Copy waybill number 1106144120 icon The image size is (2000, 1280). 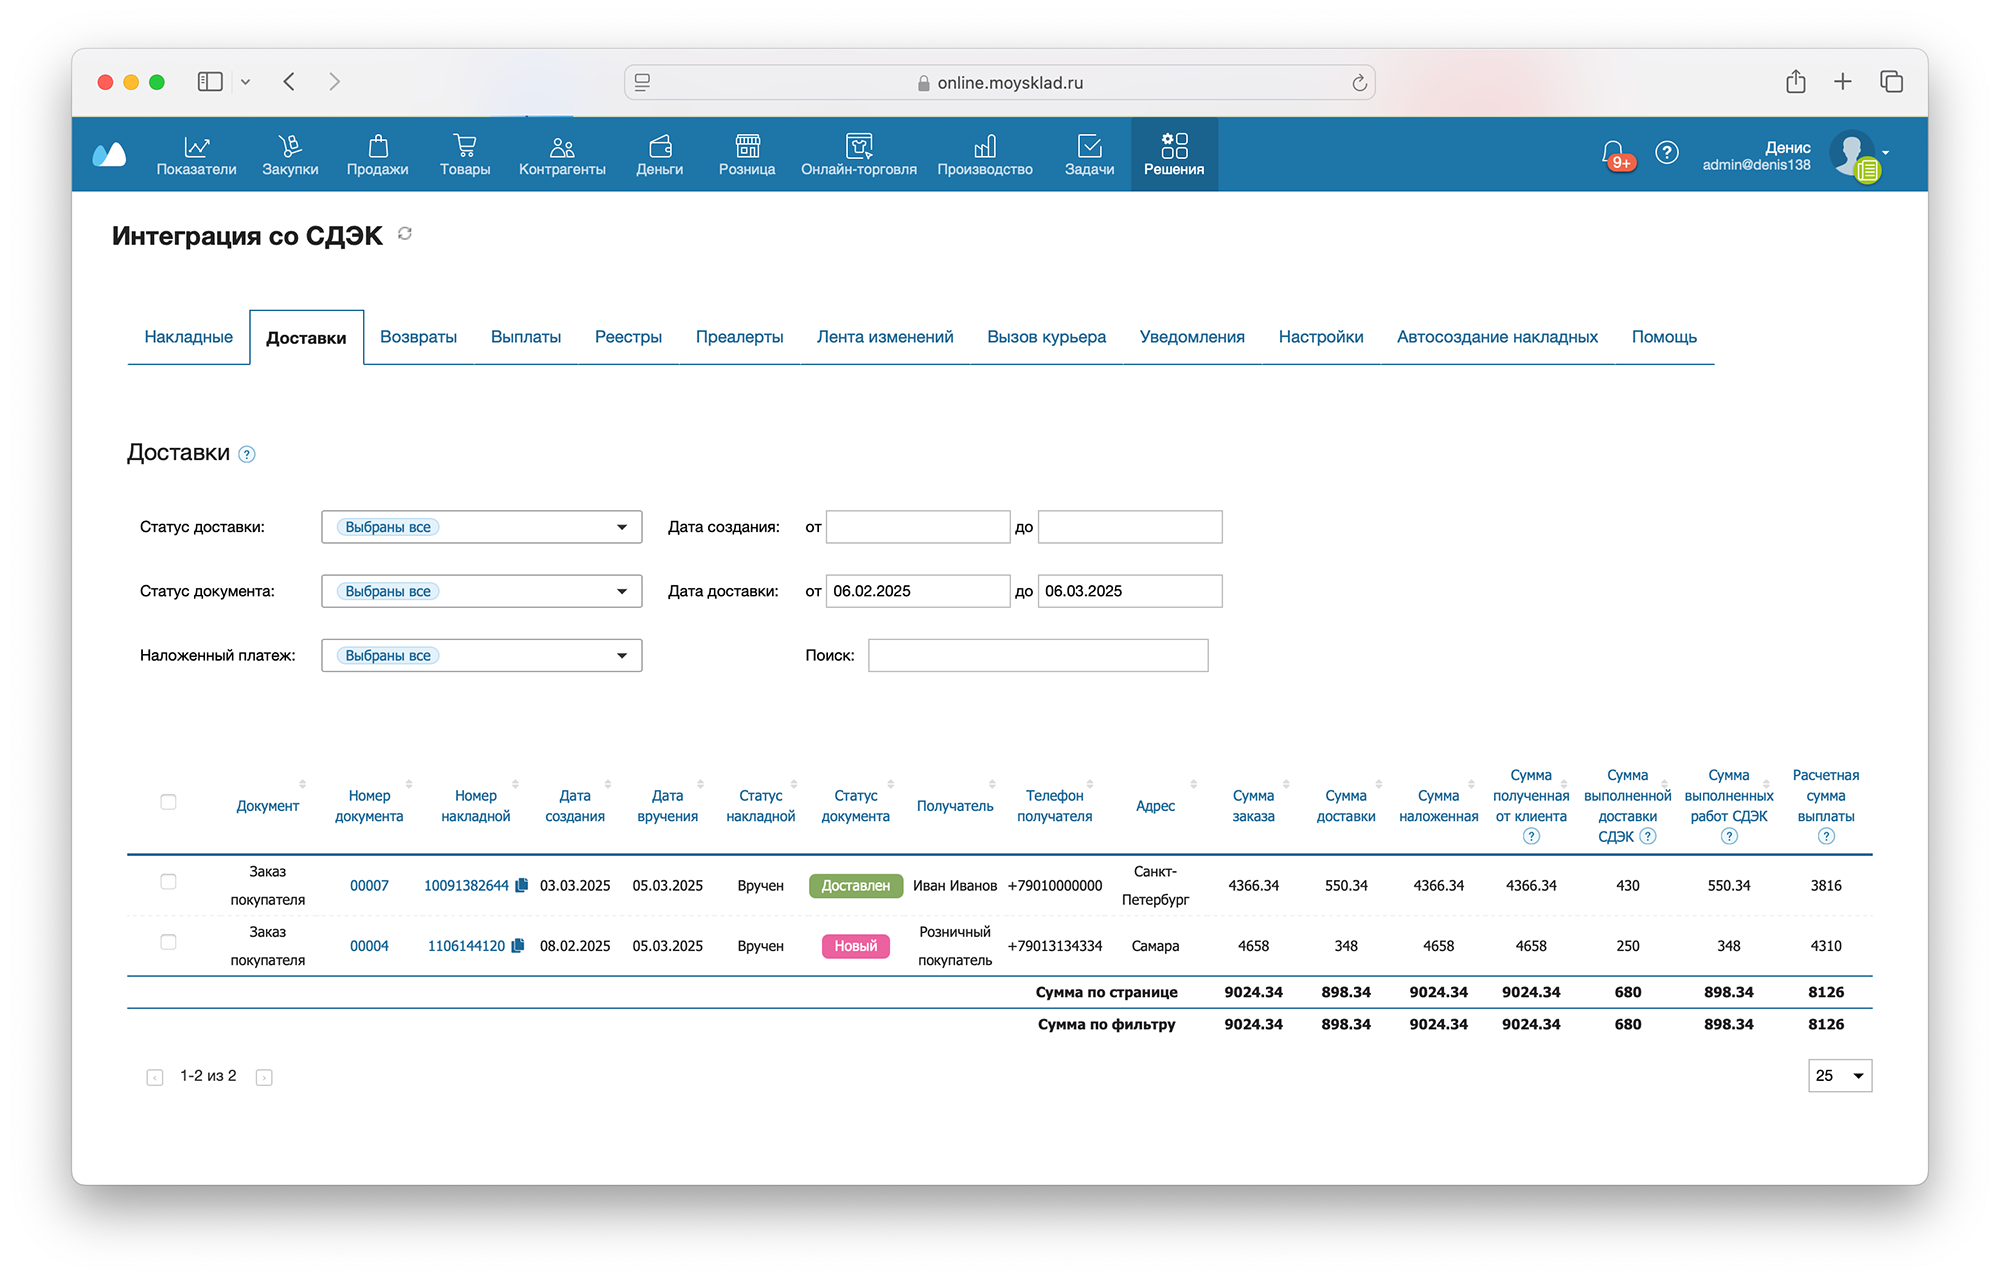(518, 946)
